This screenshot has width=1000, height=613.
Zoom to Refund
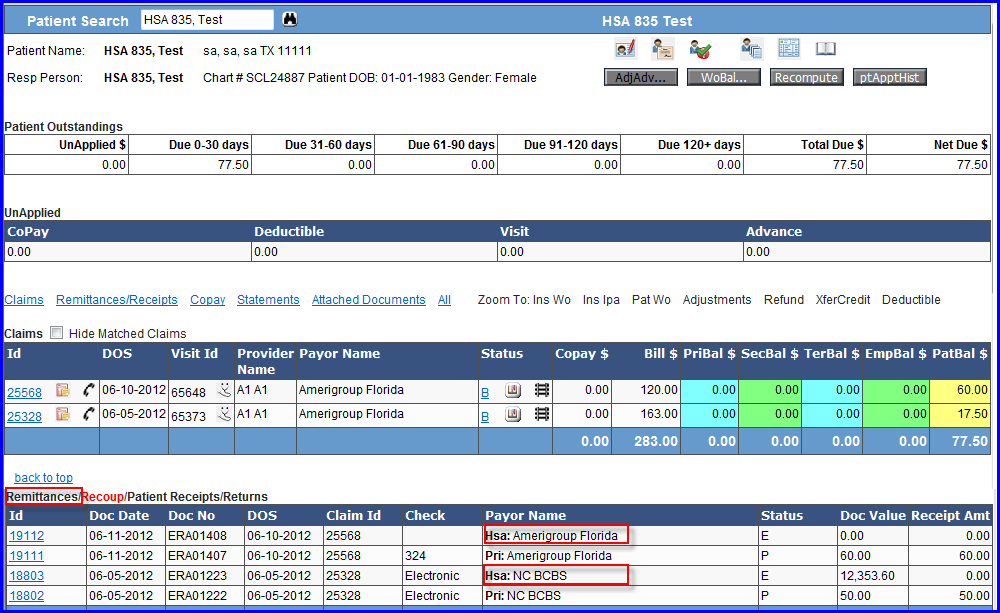(784, 300)
